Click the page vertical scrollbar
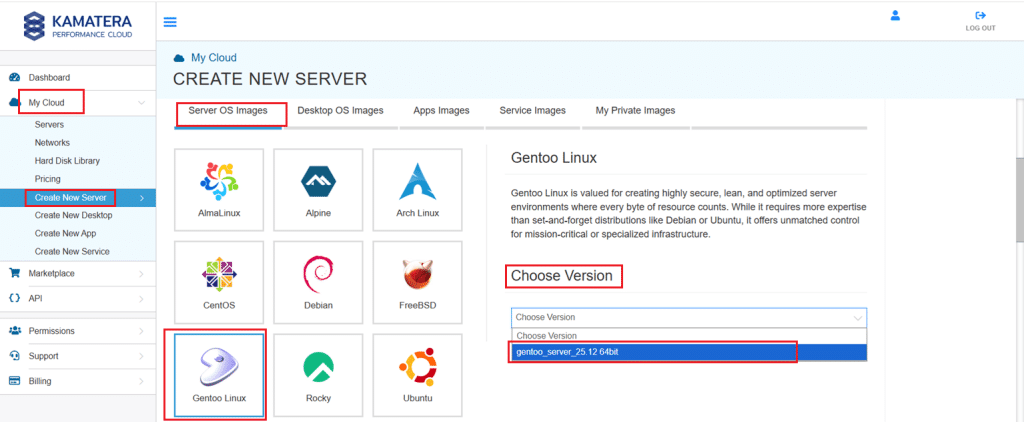 point(1019,199)
